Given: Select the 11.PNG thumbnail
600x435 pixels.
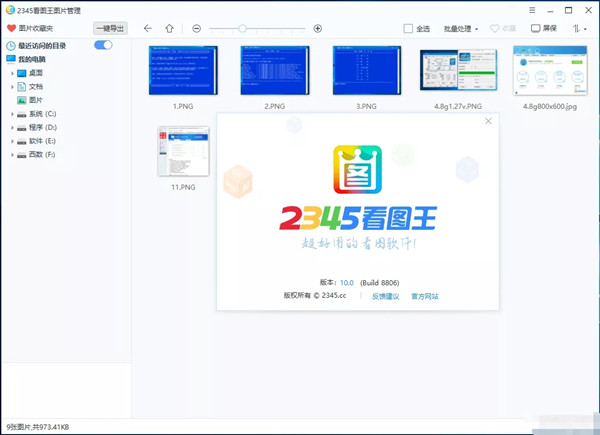Looking at the screenshot, I should (x=183, y=151).
